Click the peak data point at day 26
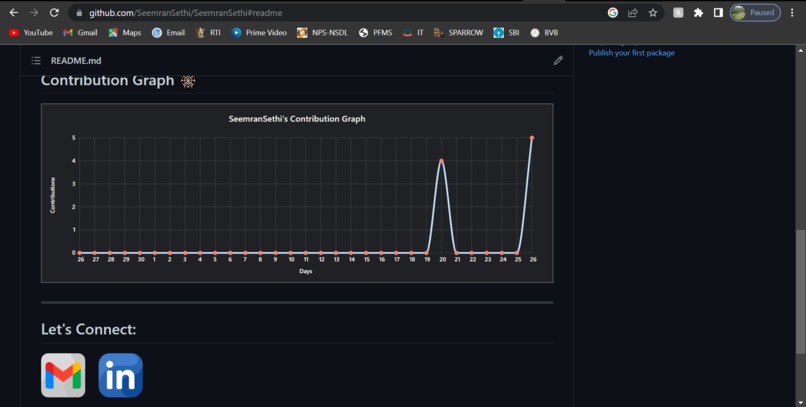This screenshot has height=407, width=806. click(x=532, y=138)
